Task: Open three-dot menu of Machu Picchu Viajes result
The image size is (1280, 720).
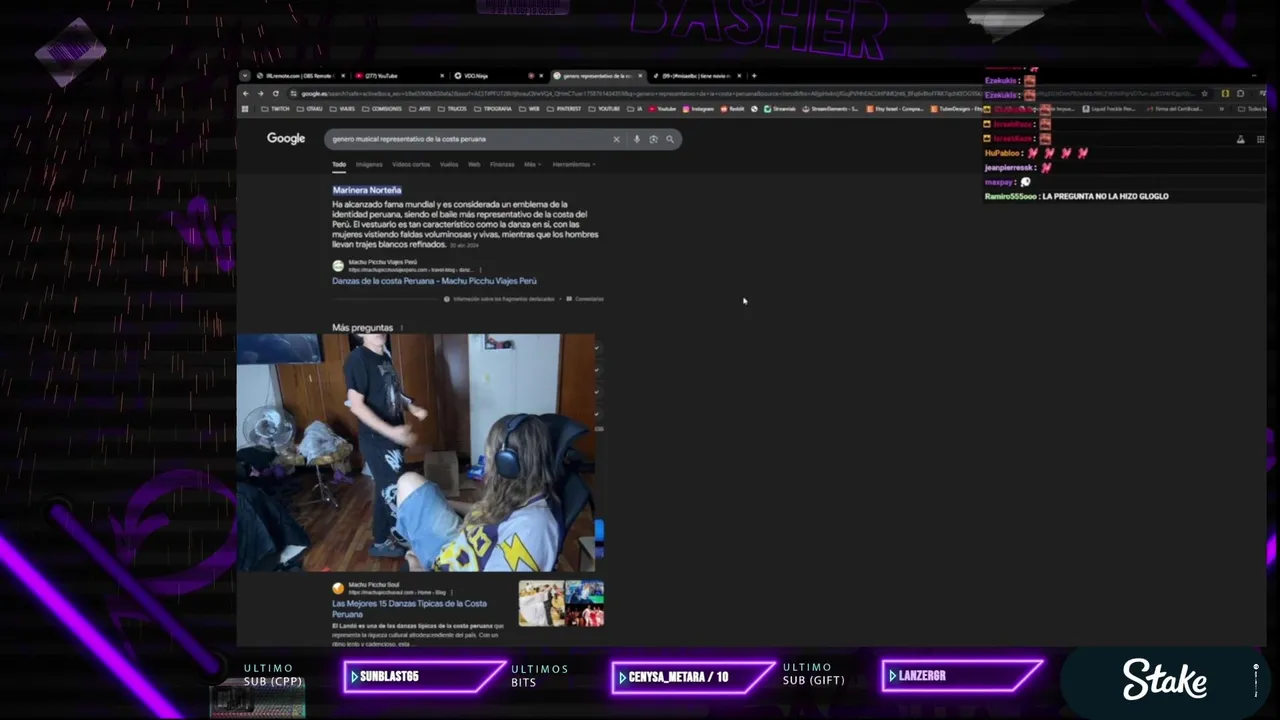Action: coord(480,270)
